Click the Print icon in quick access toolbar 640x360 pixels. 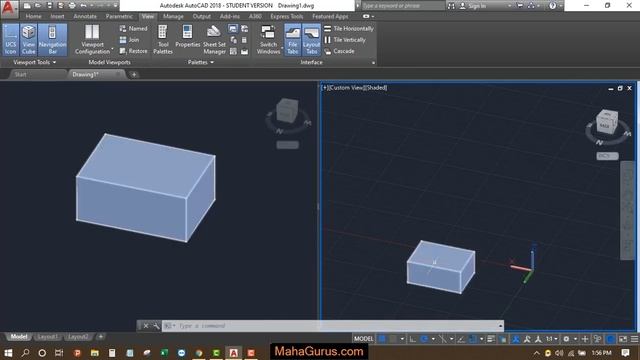click(72, 6)
